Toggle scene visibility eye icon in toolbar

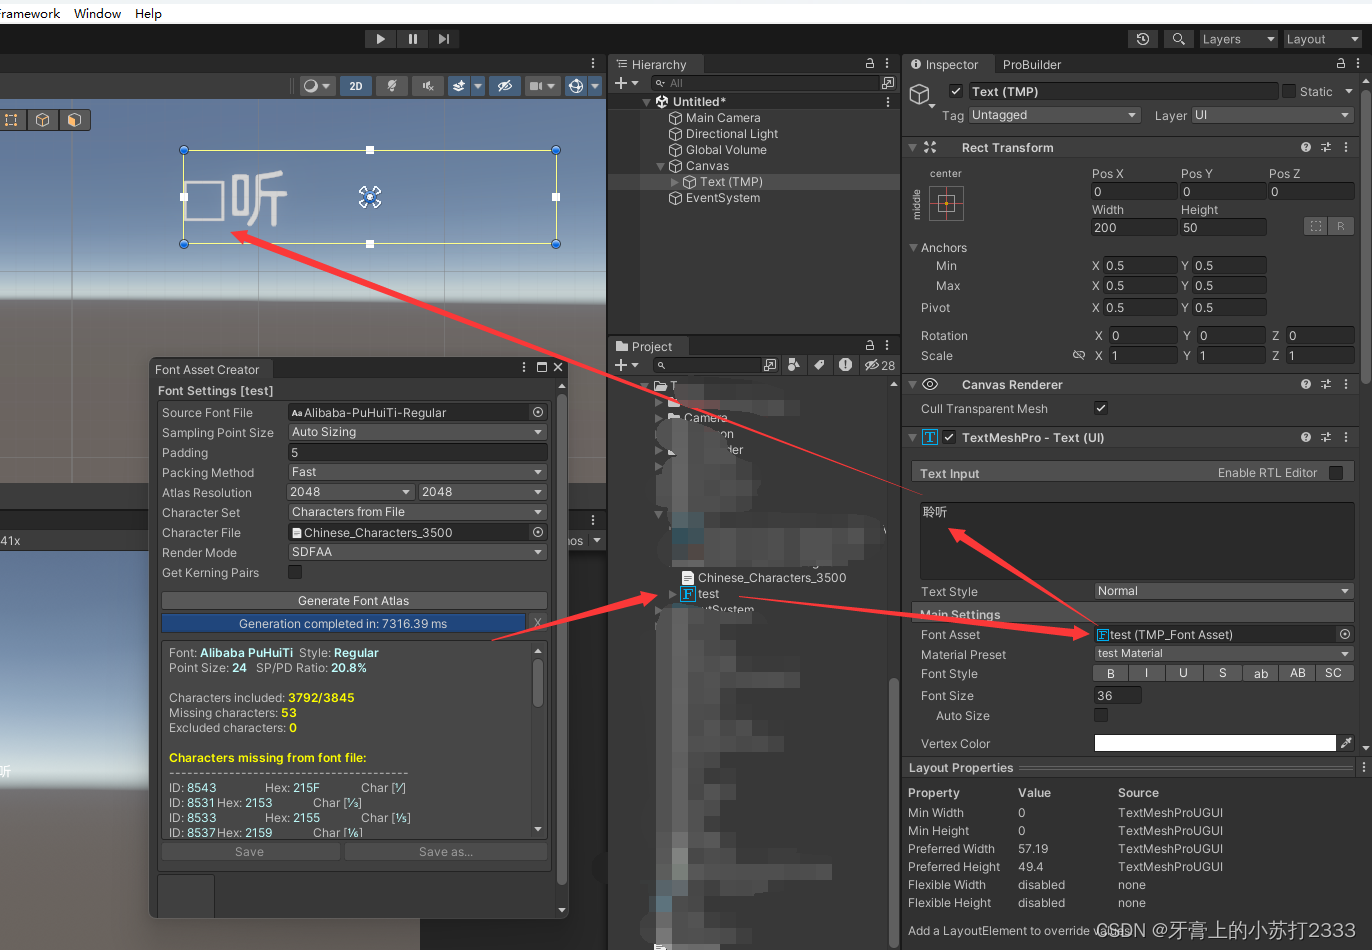[505, 86]
